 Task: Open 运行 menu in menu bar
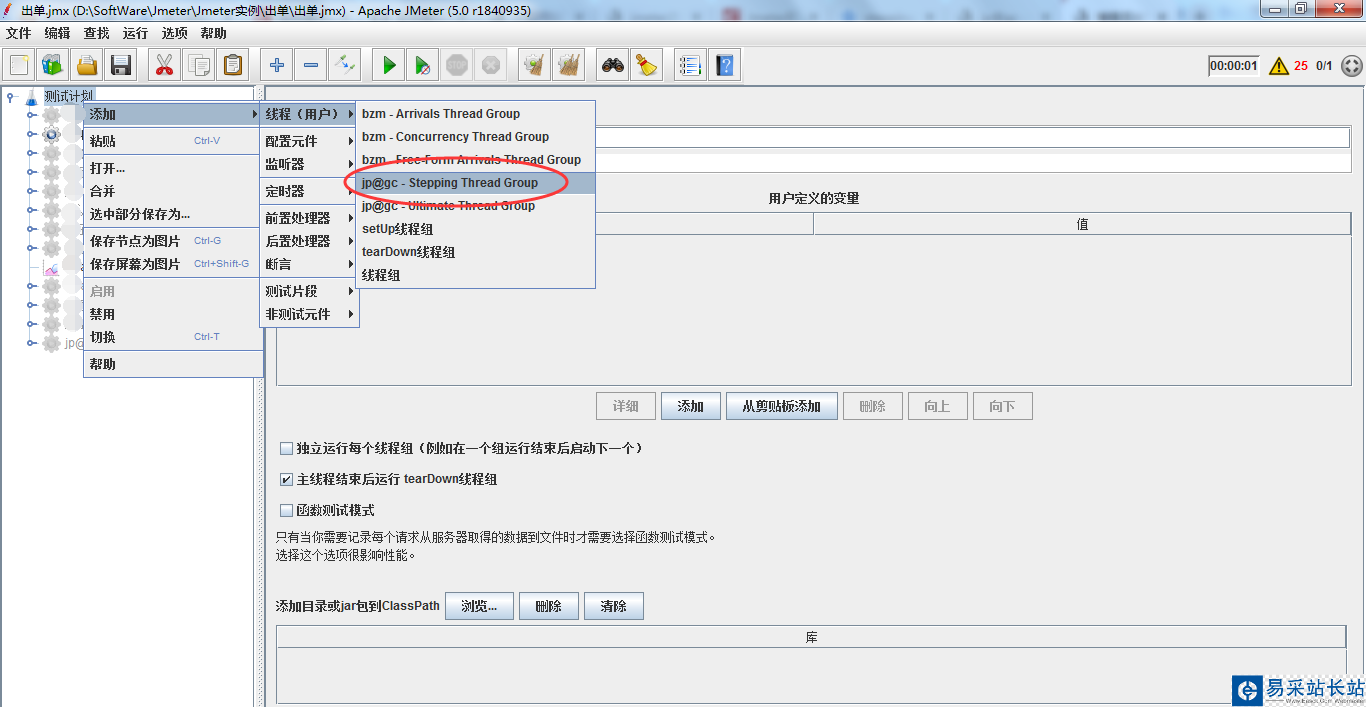[x=135, y=33]
